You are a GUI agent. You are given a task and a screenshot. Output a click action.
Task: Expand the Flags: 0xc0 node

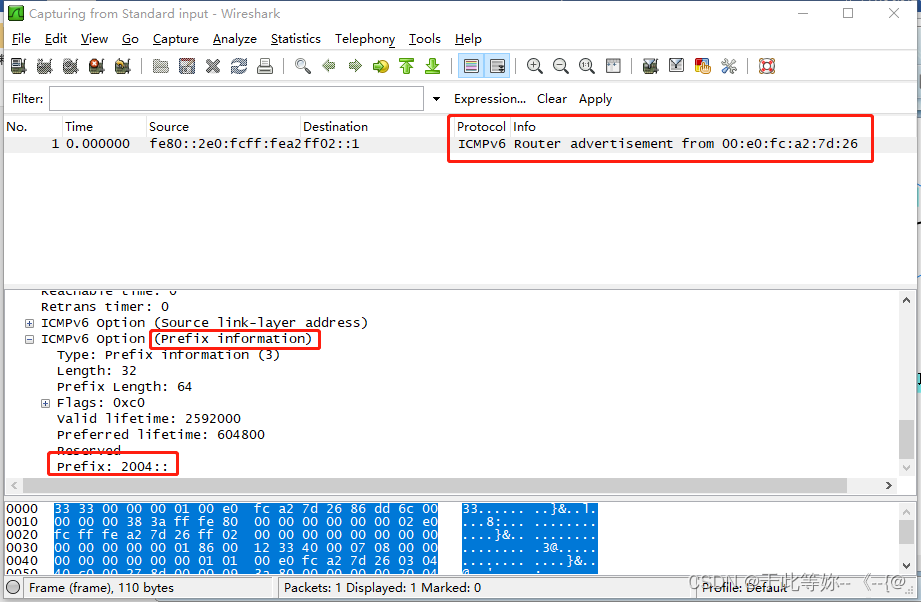click(45, 403)
